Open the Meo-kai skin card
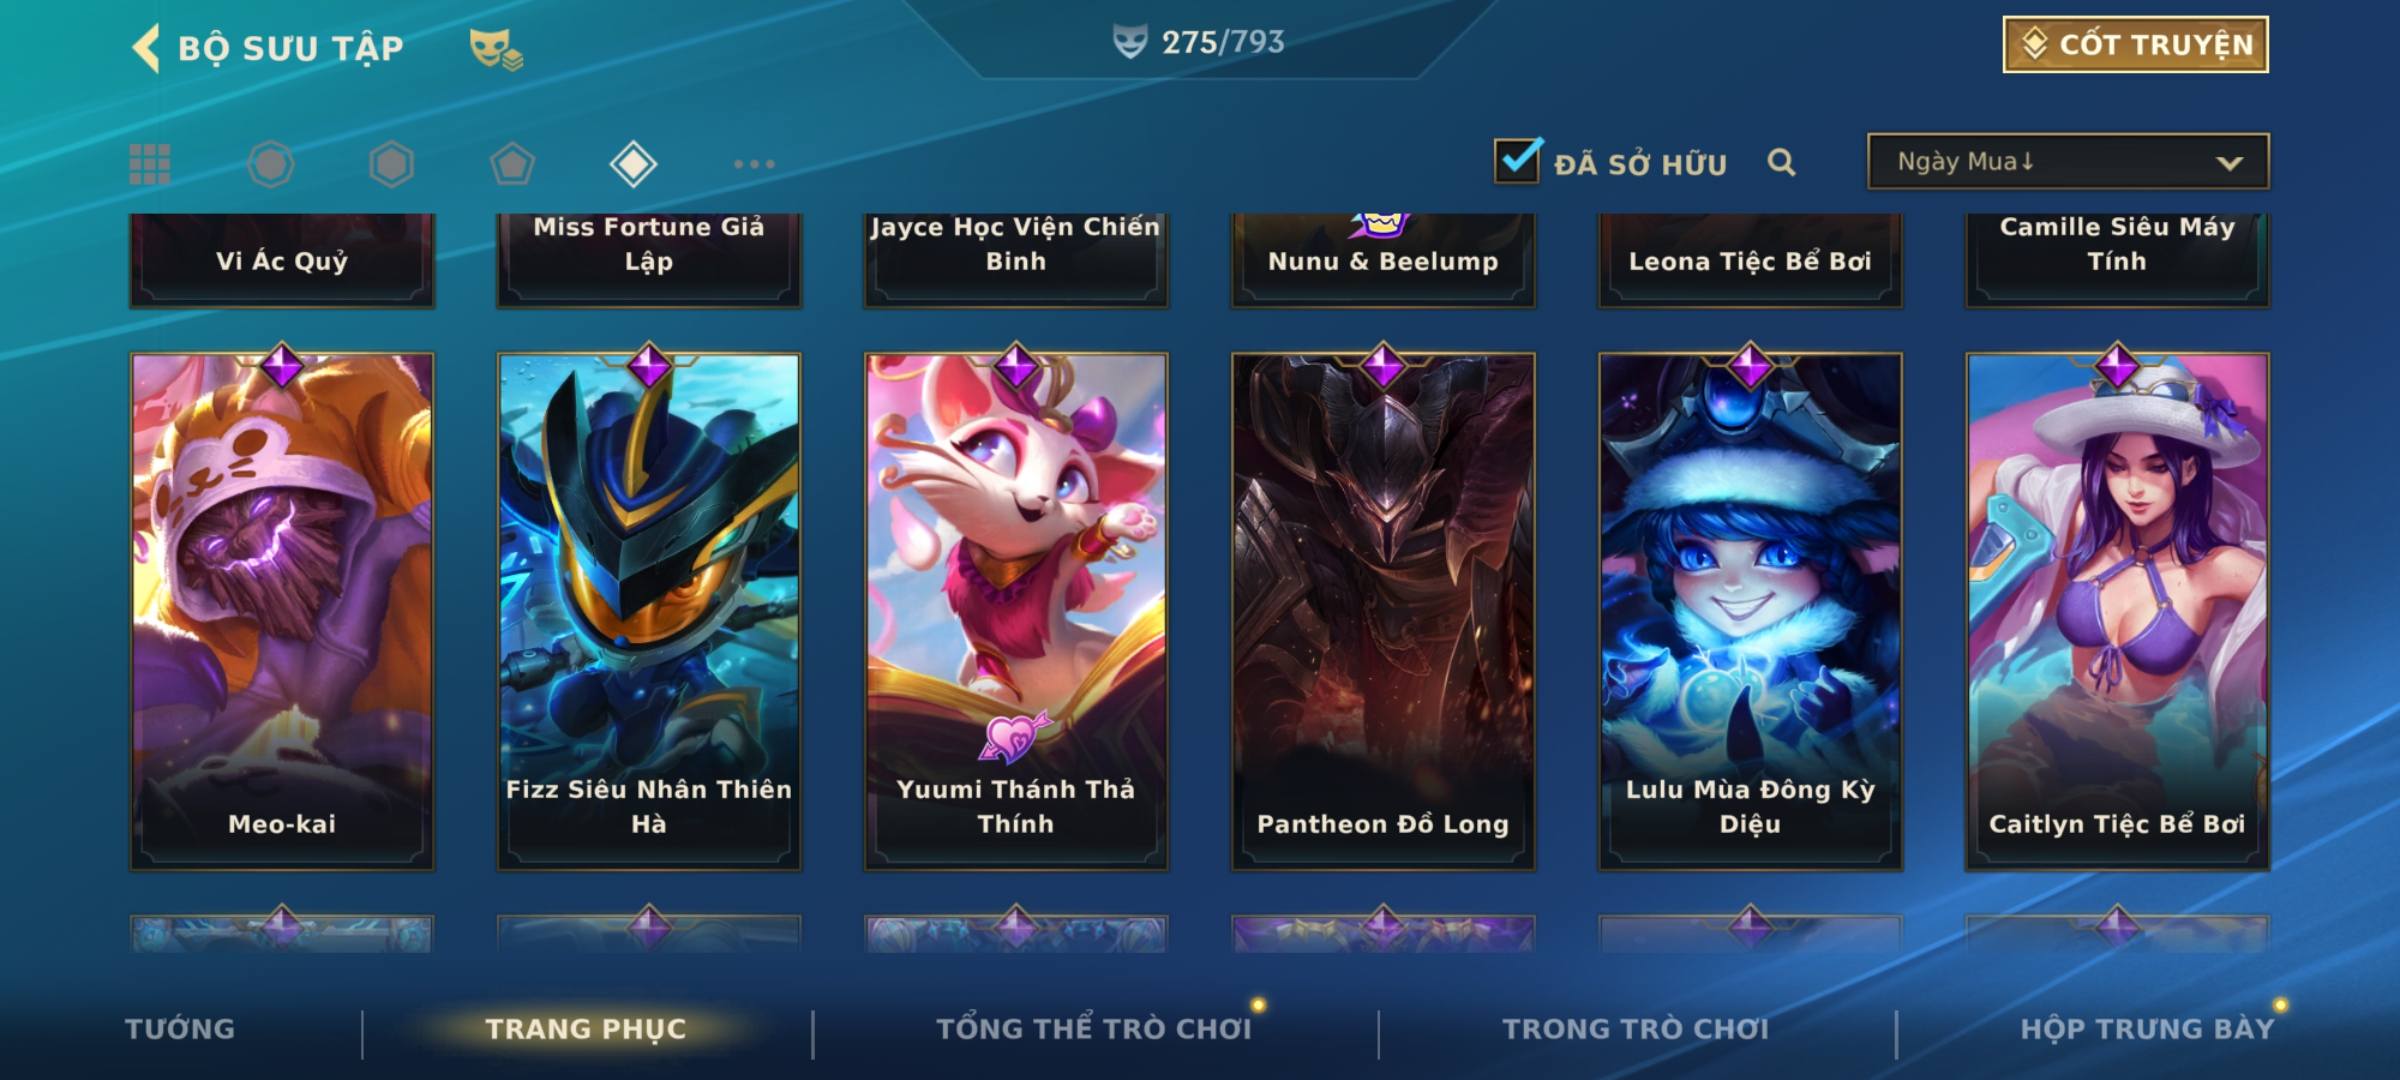This screenshot has width=2400, height=1080. point(282,611)
